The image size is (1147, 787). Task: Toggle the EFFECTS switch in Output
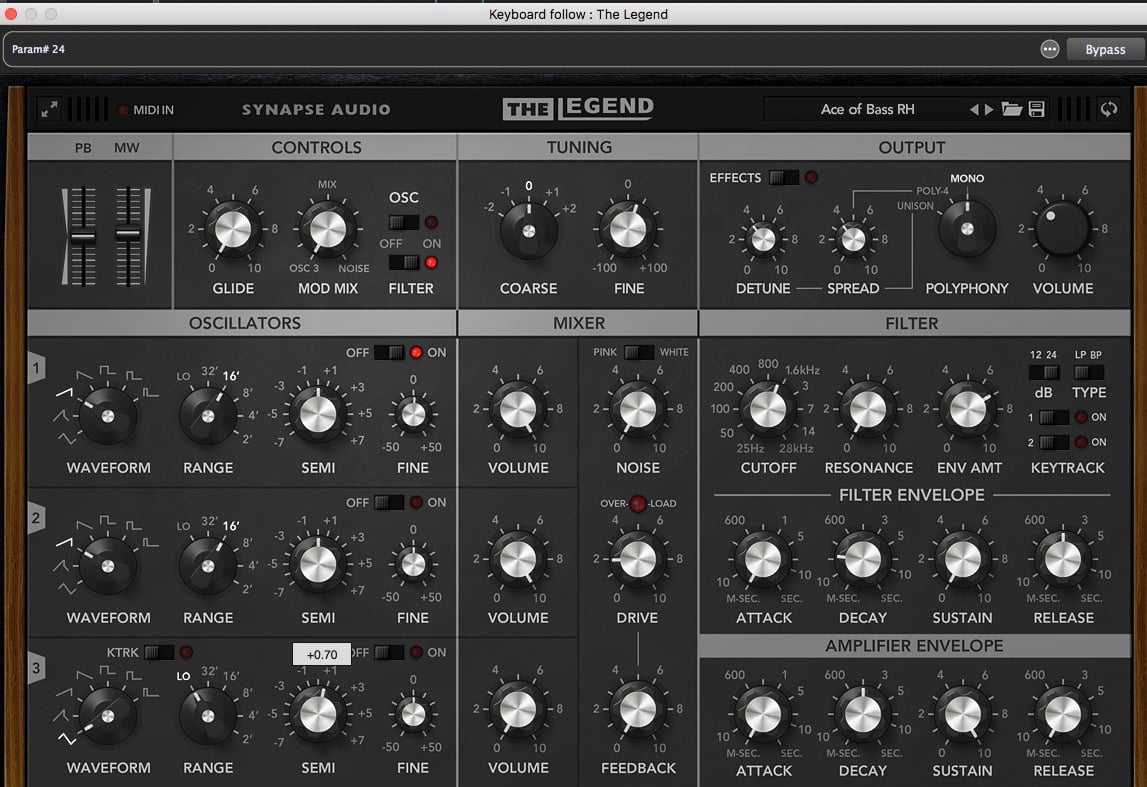[783, 177]
